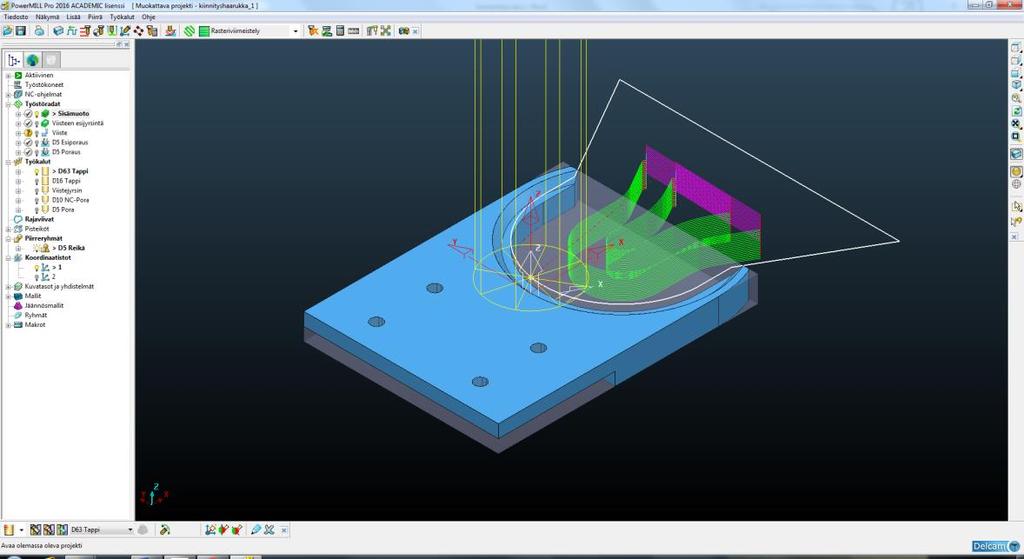This screenshot has width=1024, height=559.
Task: Select the D5 Reikä feature set
Action: click(71, 248)
